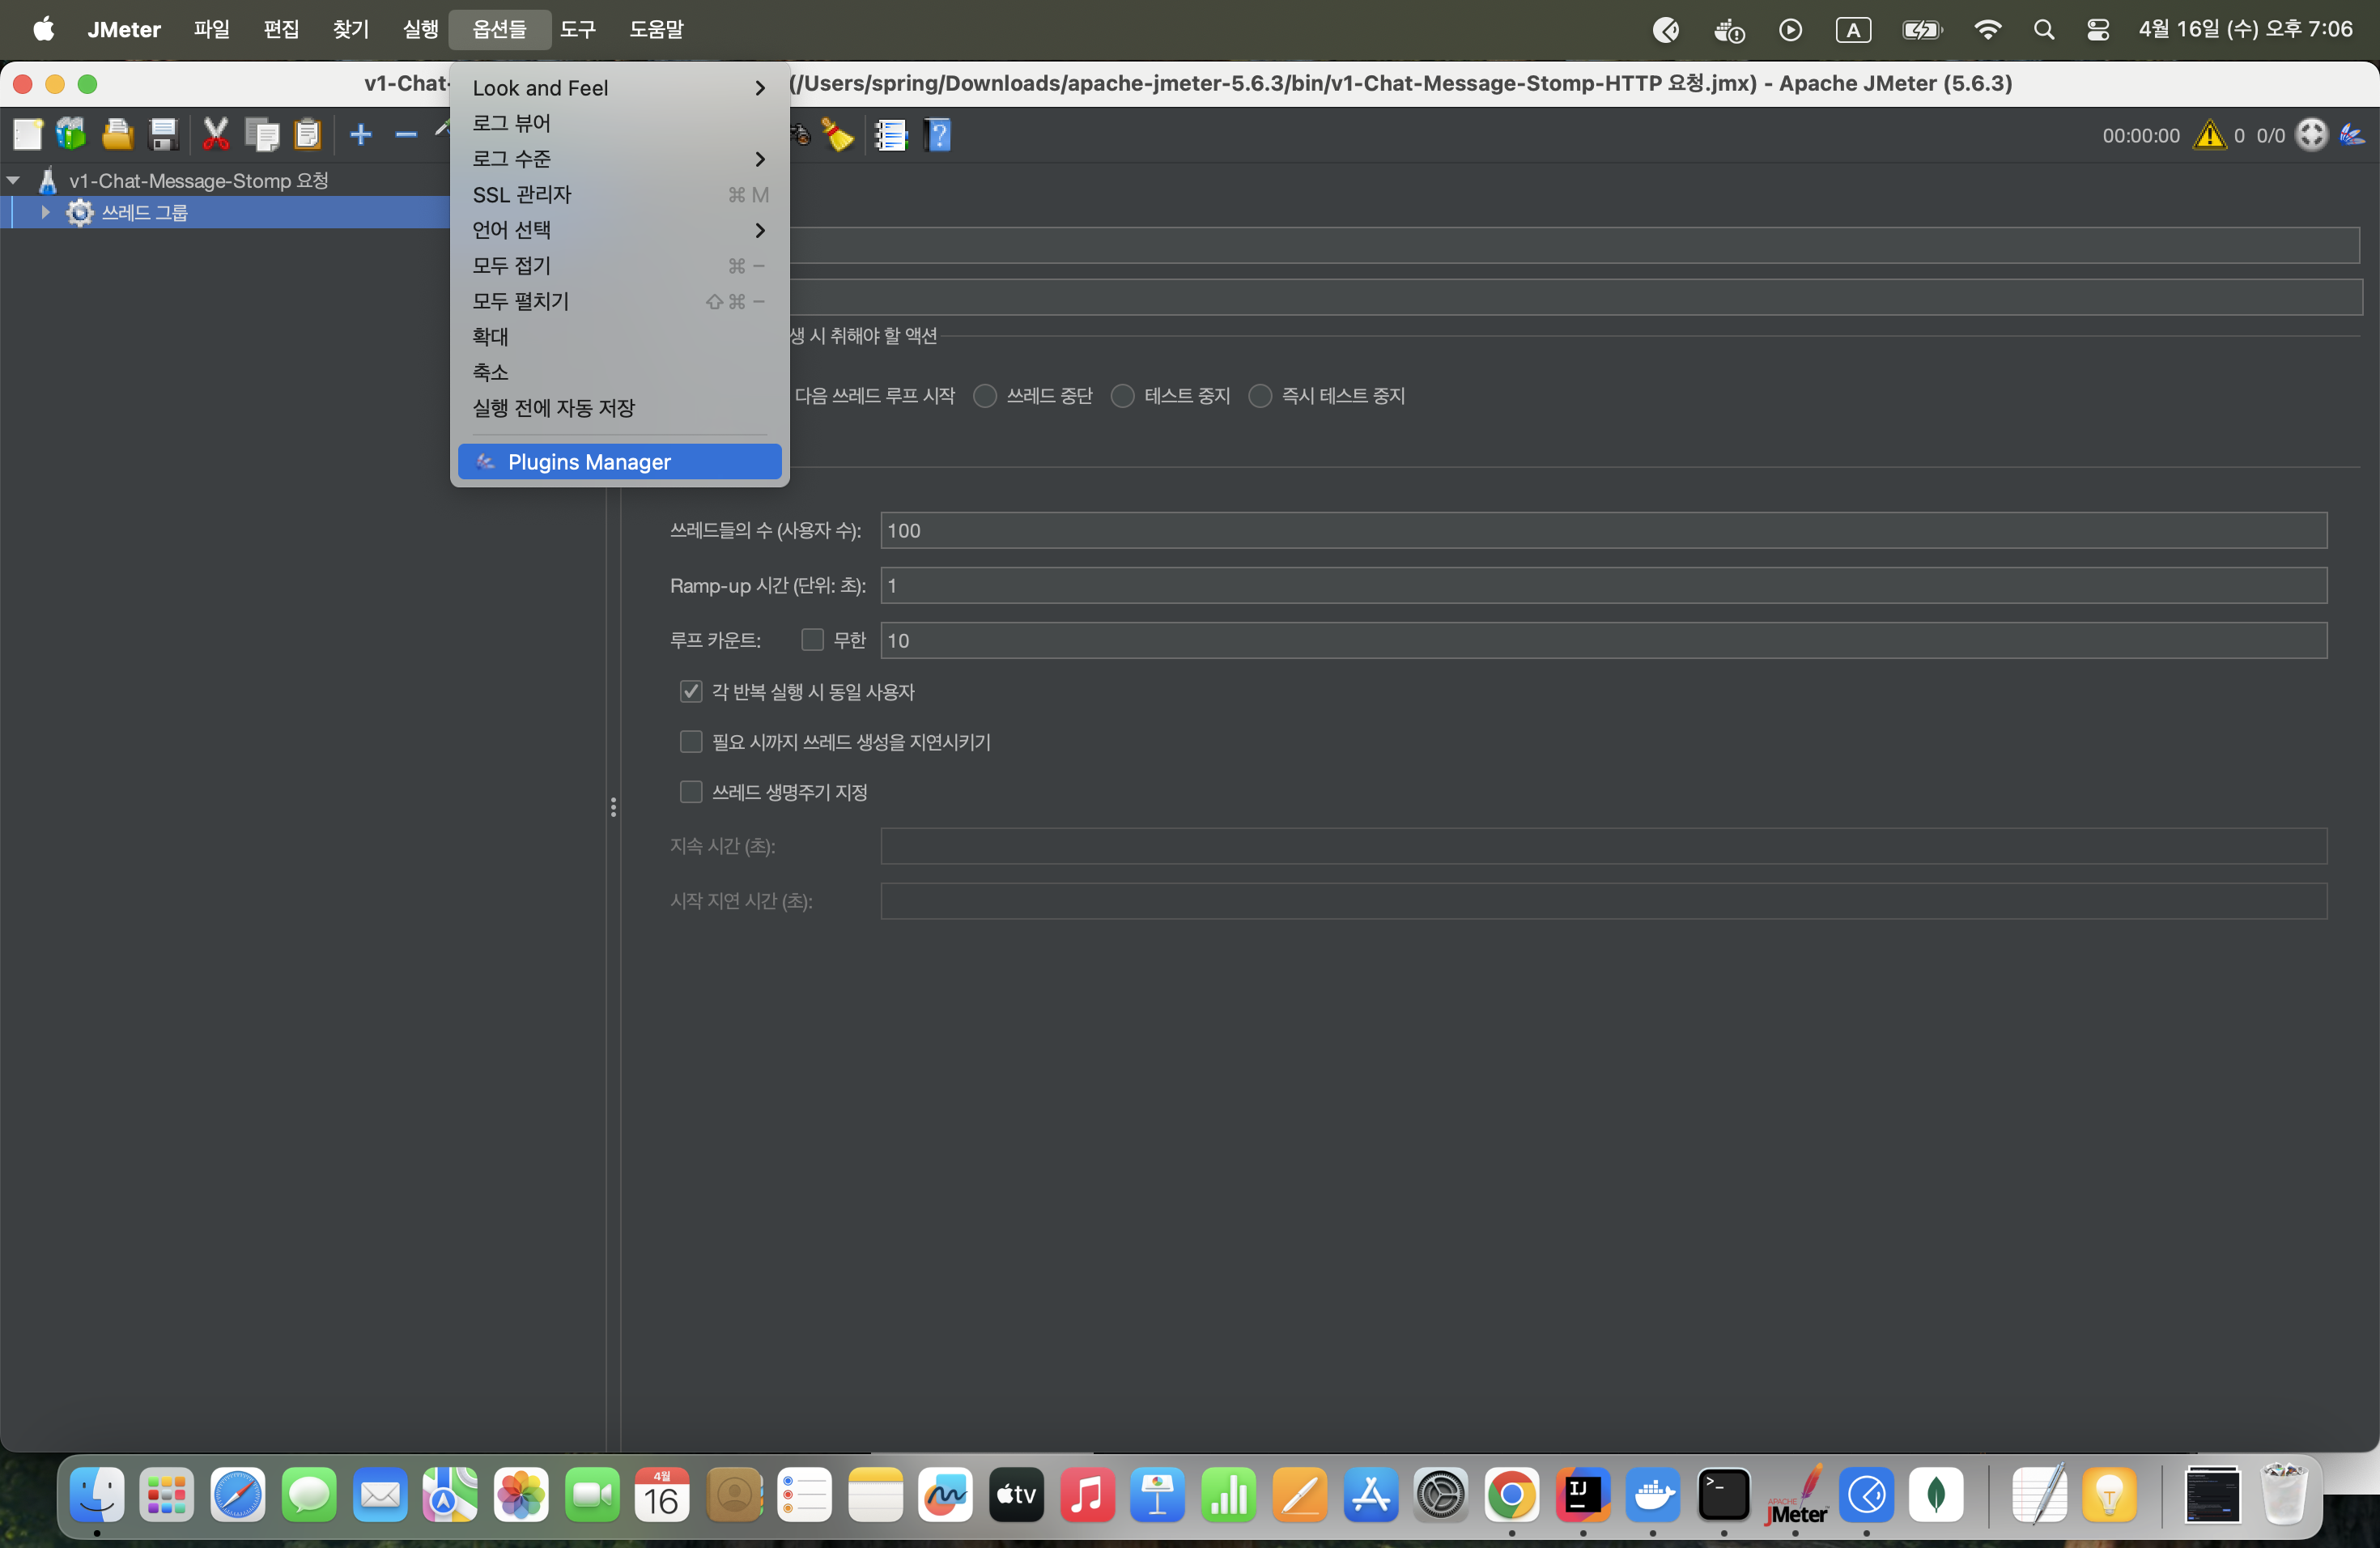The height and width of the screenshot is (1548, 2380).
Task: Collapse the v1-Chat-Message-Stomp 요청 test plan node
Action: [14, 181]
